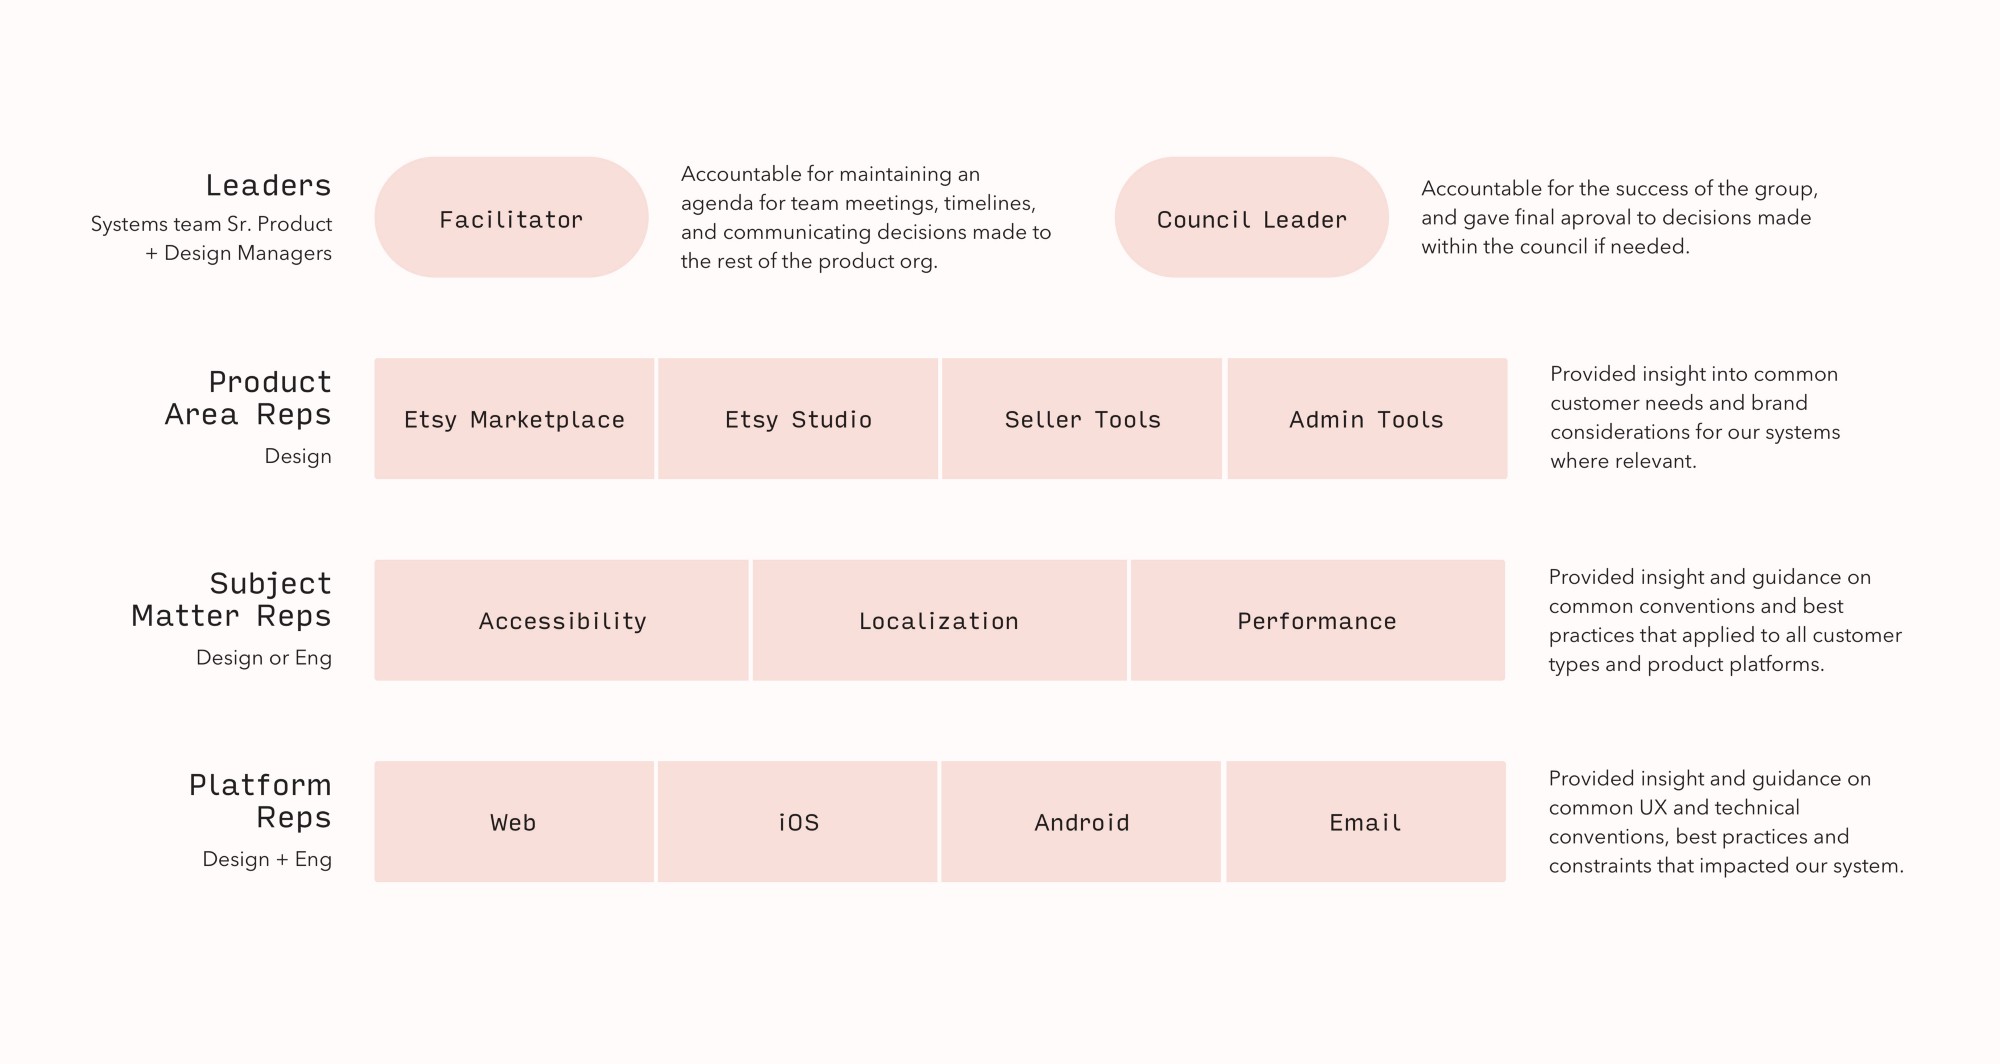Screen dimensions: 2000x1064
Task: Click the Platform Reps heading
Action: pos(261,801)
